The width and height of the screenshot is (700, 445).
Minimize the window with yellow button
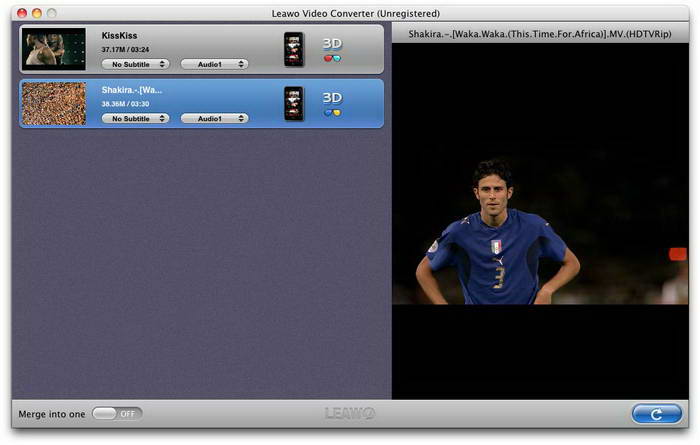pos(37,13)
